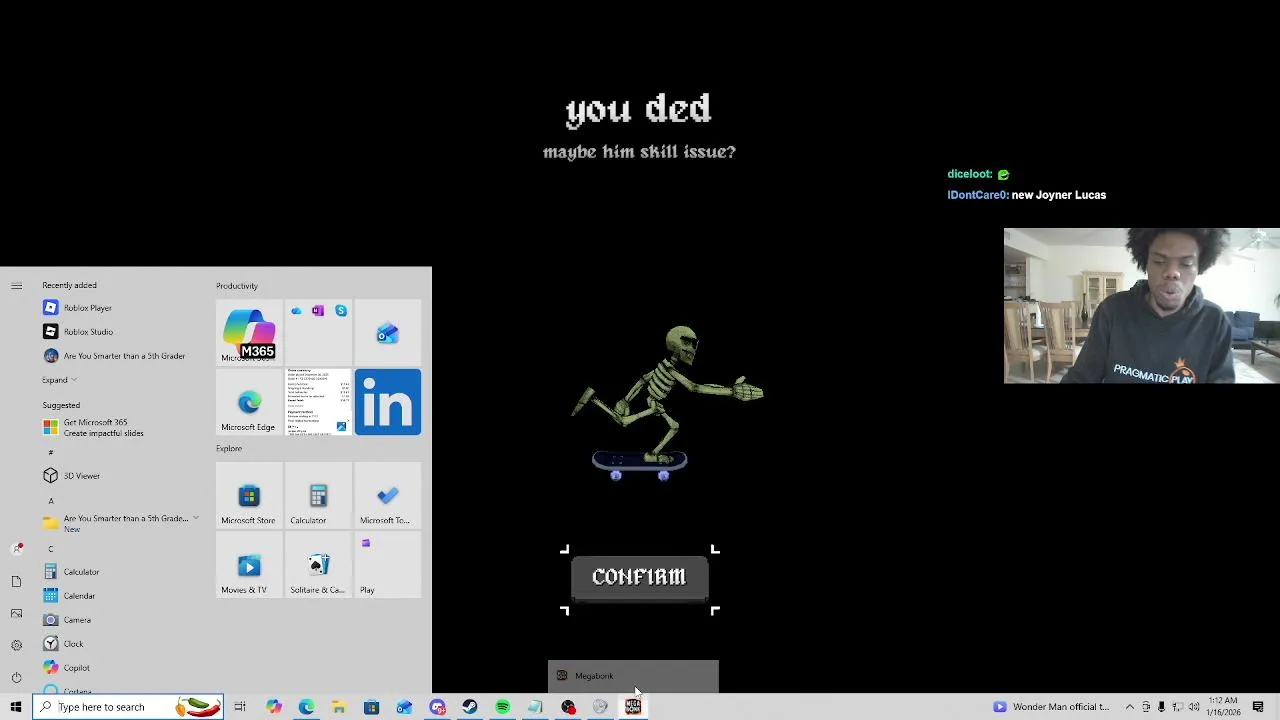Open the Calculator tile under Explore

(x=318, y=495)
